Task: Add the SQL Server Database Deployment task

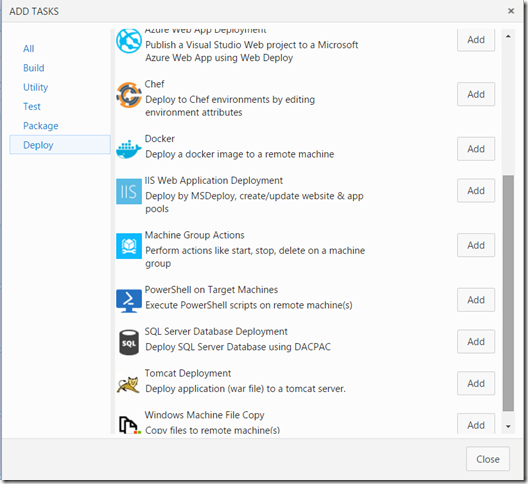Action: [476, 342]
